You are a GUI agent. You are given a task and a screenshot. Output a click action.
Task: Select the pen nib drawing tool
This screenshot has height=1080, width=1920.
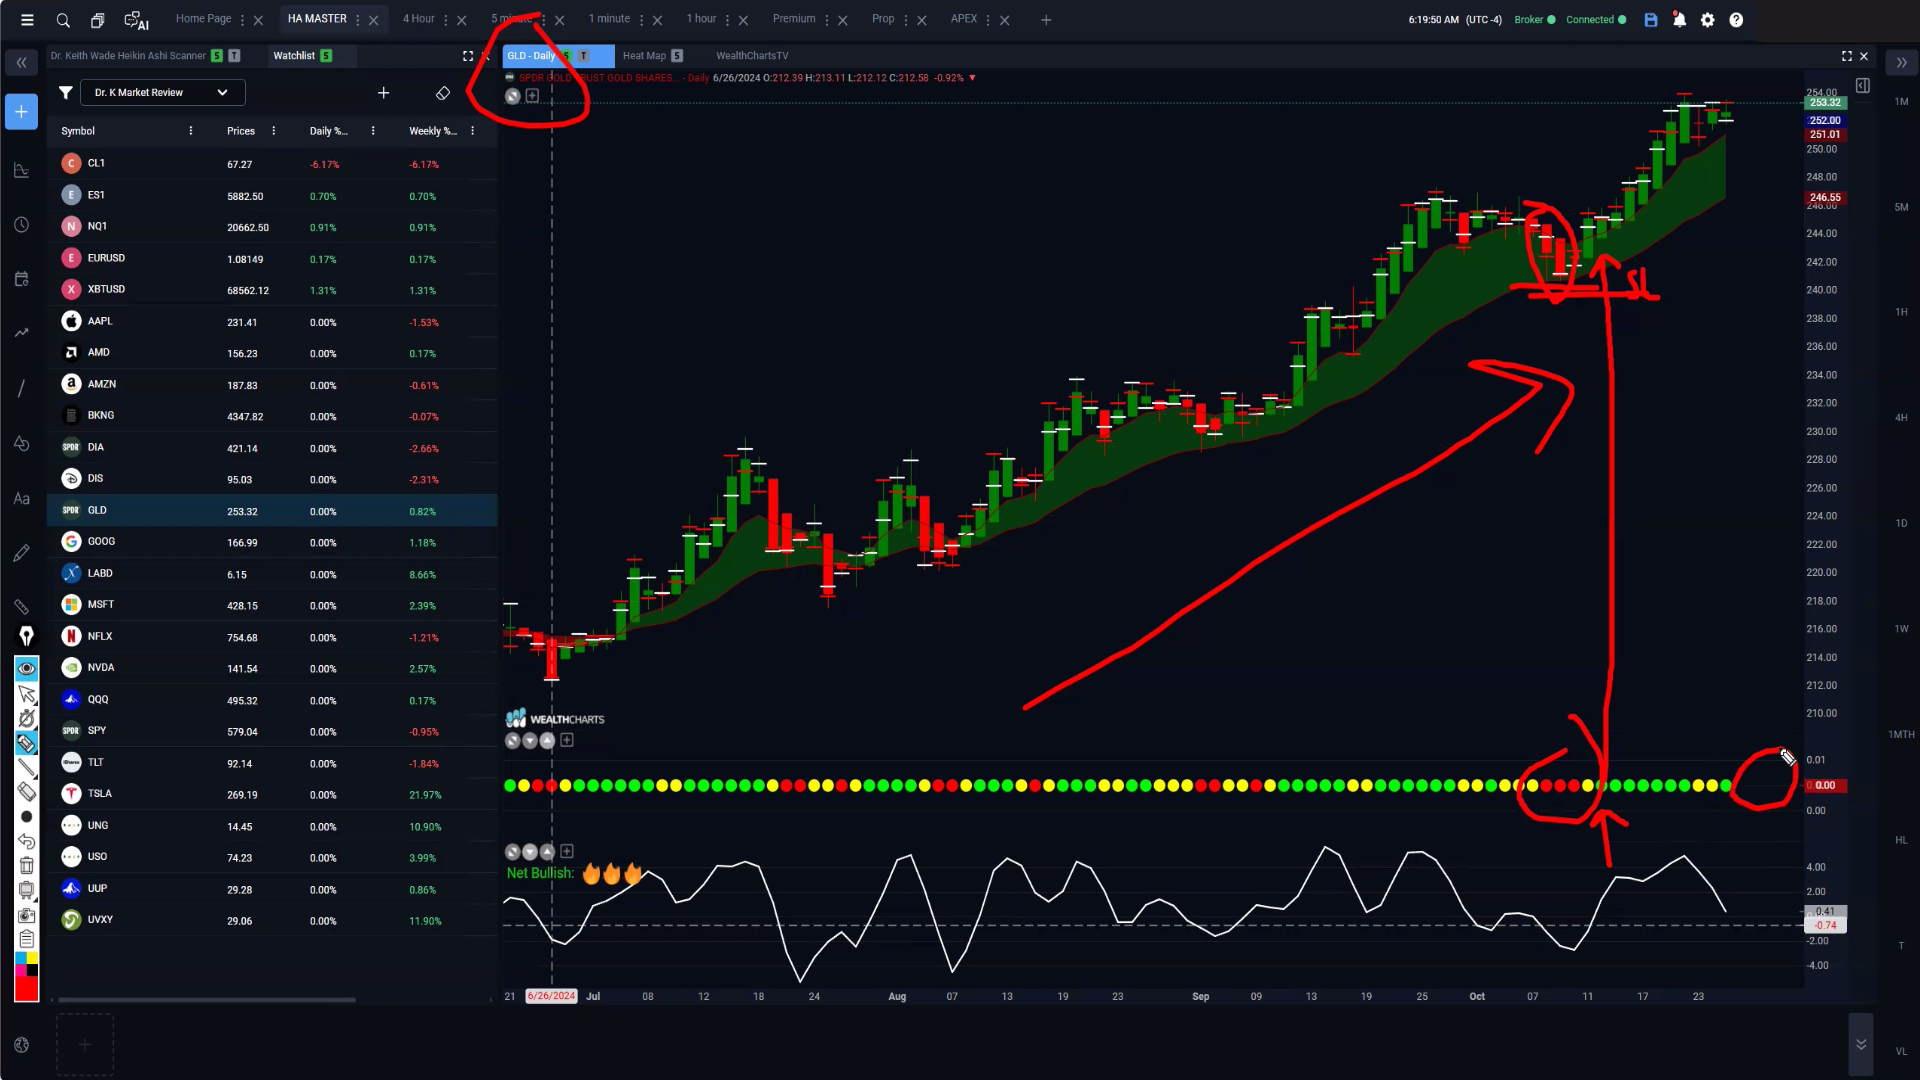(x=26, y=636)
